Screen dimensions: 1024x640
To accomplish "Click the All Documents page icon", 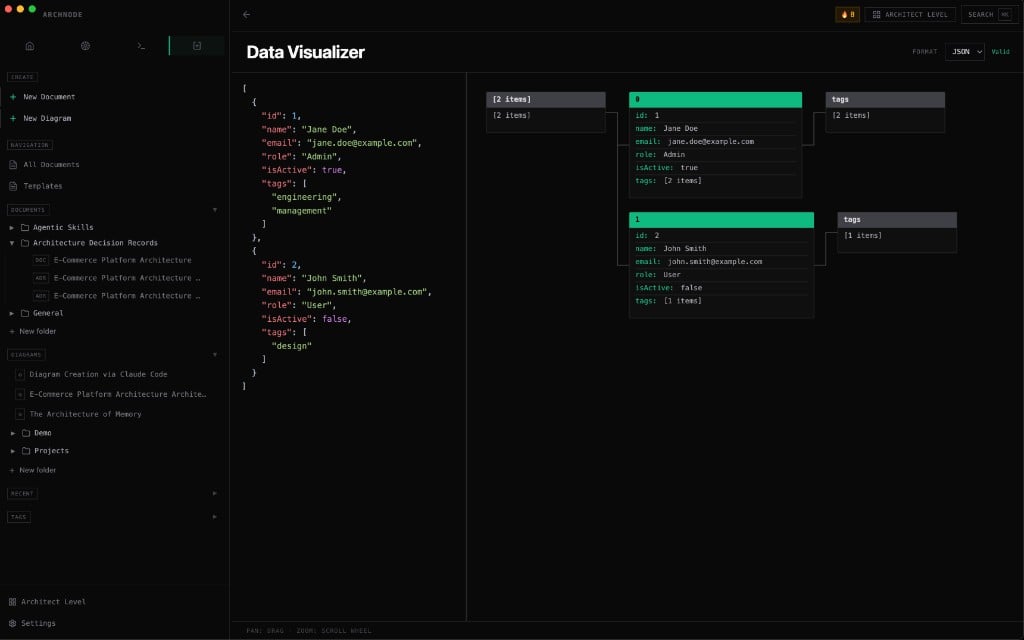I will tap(13, 165).
